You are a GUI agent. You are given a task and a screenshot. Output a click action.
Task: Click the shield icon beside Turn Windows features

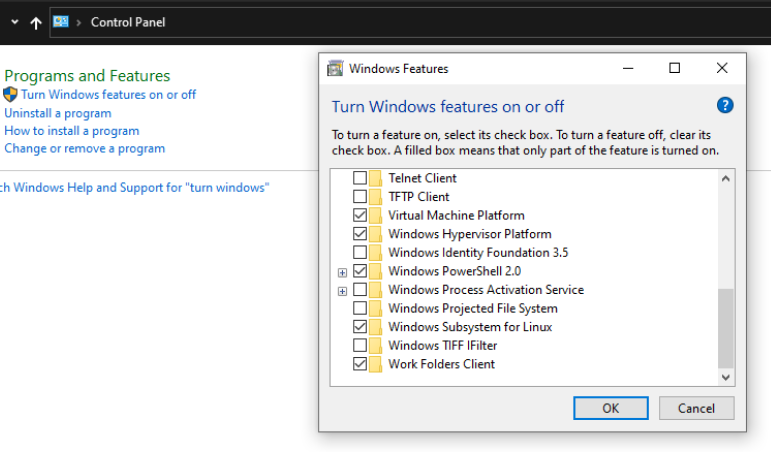(x=11, y=95)
